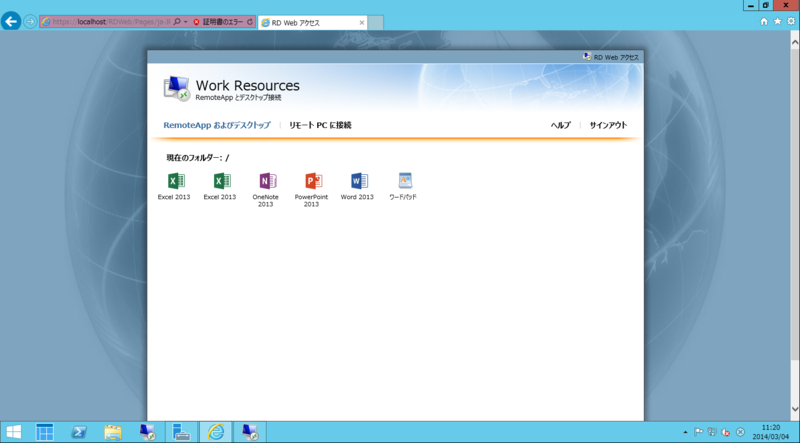Switch to Internet Explorer on taskbar
Viewport: 800px width, 443px height.
tap(216, 432)
